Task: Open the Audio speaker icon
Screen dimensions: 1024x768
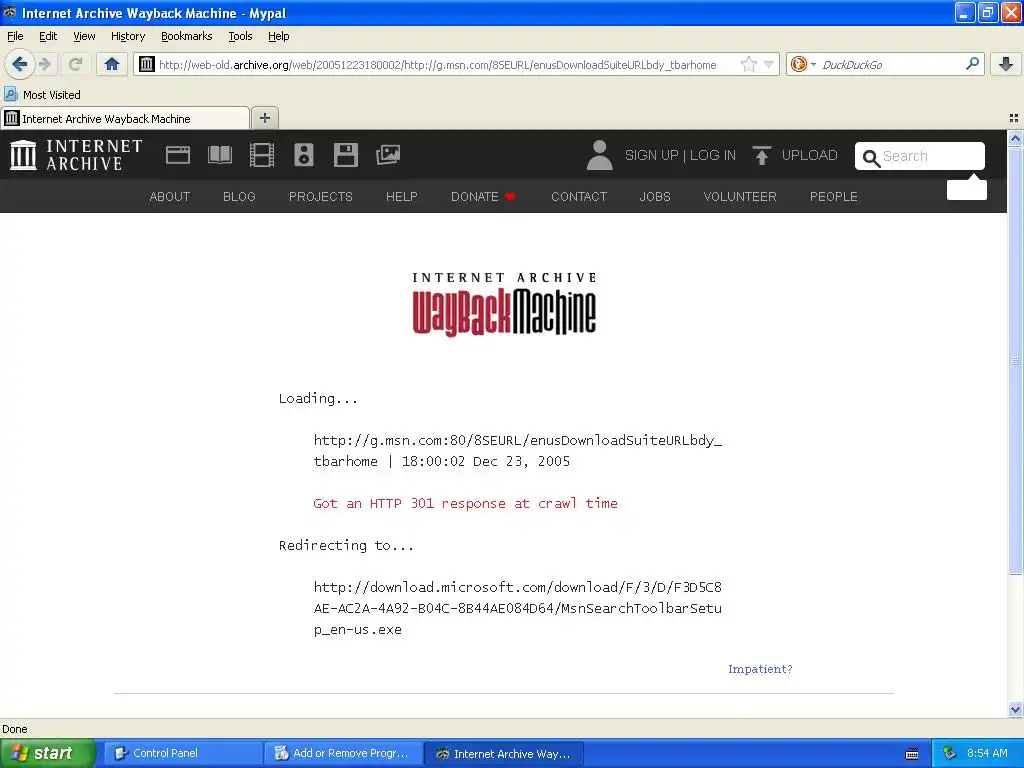Action: pyautogui.click(x=304, y=155)
